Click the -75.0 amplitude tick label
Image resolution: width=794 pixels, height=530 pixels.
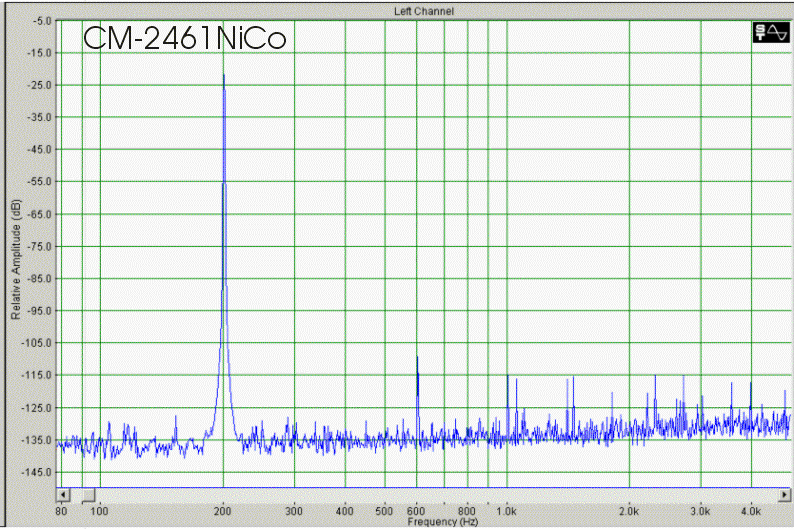point(39,246)
